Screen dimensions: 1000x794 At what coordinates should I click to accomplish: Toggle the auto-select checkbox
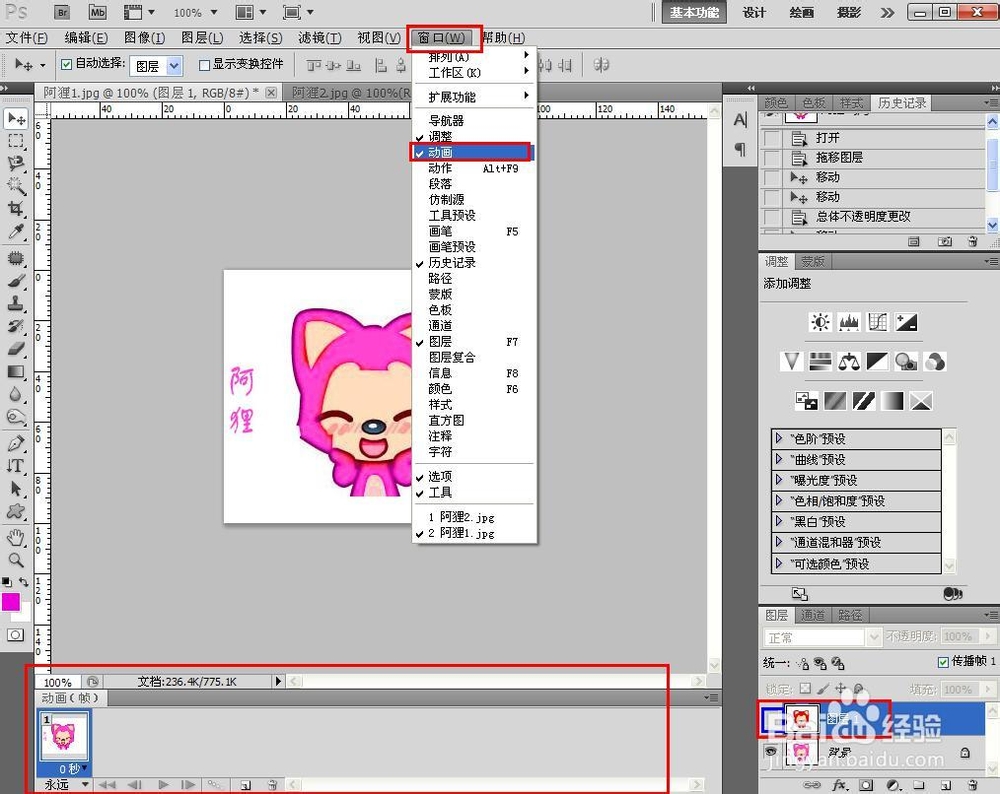(66, 64)
